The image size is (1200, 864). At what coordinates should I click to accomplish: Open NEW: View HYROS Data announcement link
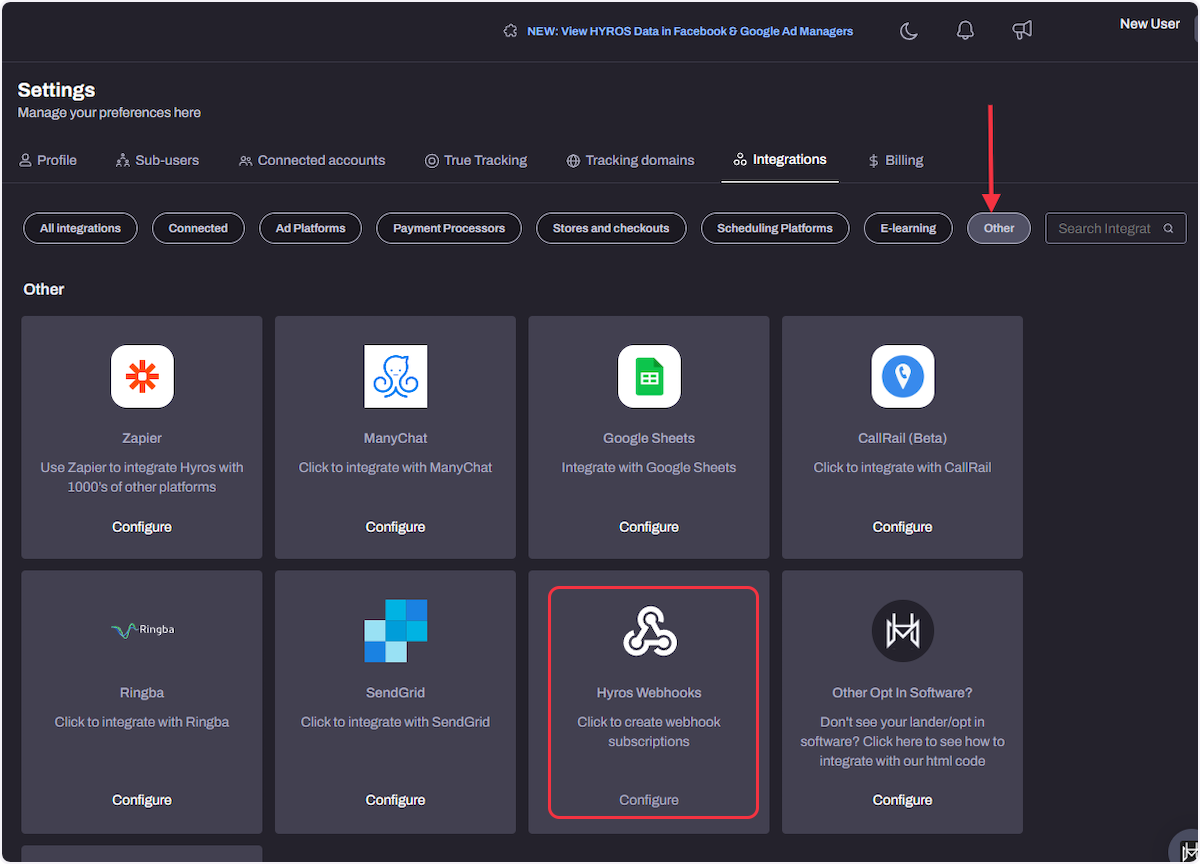pyautogui.click(x=690, y=31)
